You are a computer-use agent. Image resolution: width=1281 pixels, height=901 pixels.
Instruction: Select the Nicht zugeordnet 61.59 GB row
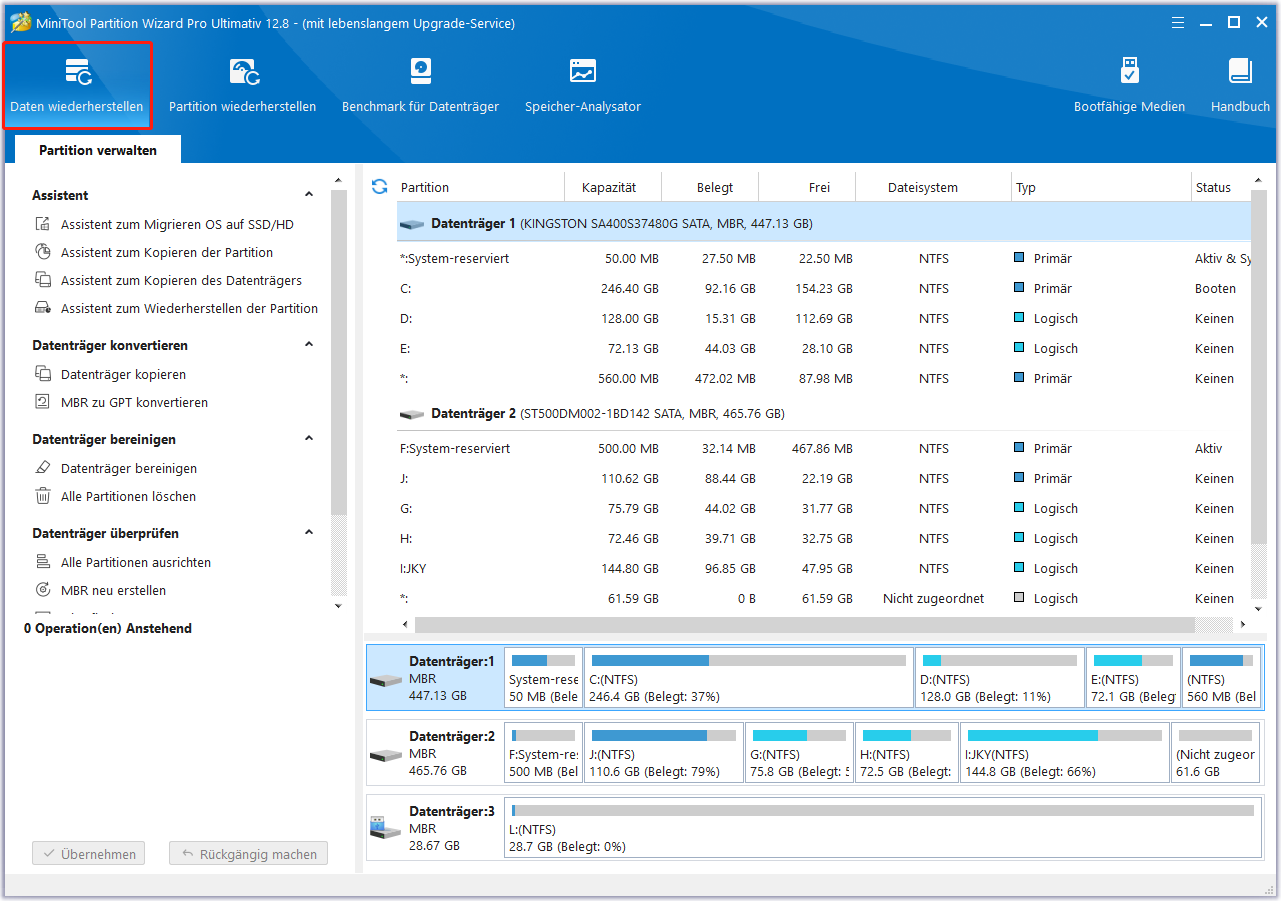(x=824, y=598)
